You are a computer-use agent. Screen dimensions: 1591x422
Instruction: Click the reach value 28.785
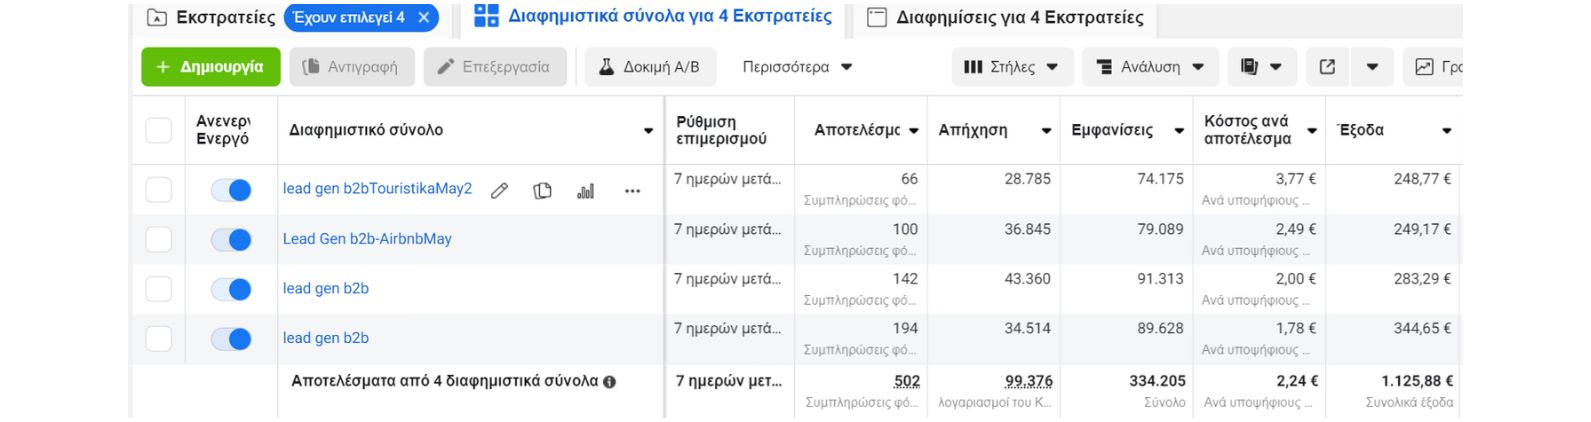[1028, 179]
